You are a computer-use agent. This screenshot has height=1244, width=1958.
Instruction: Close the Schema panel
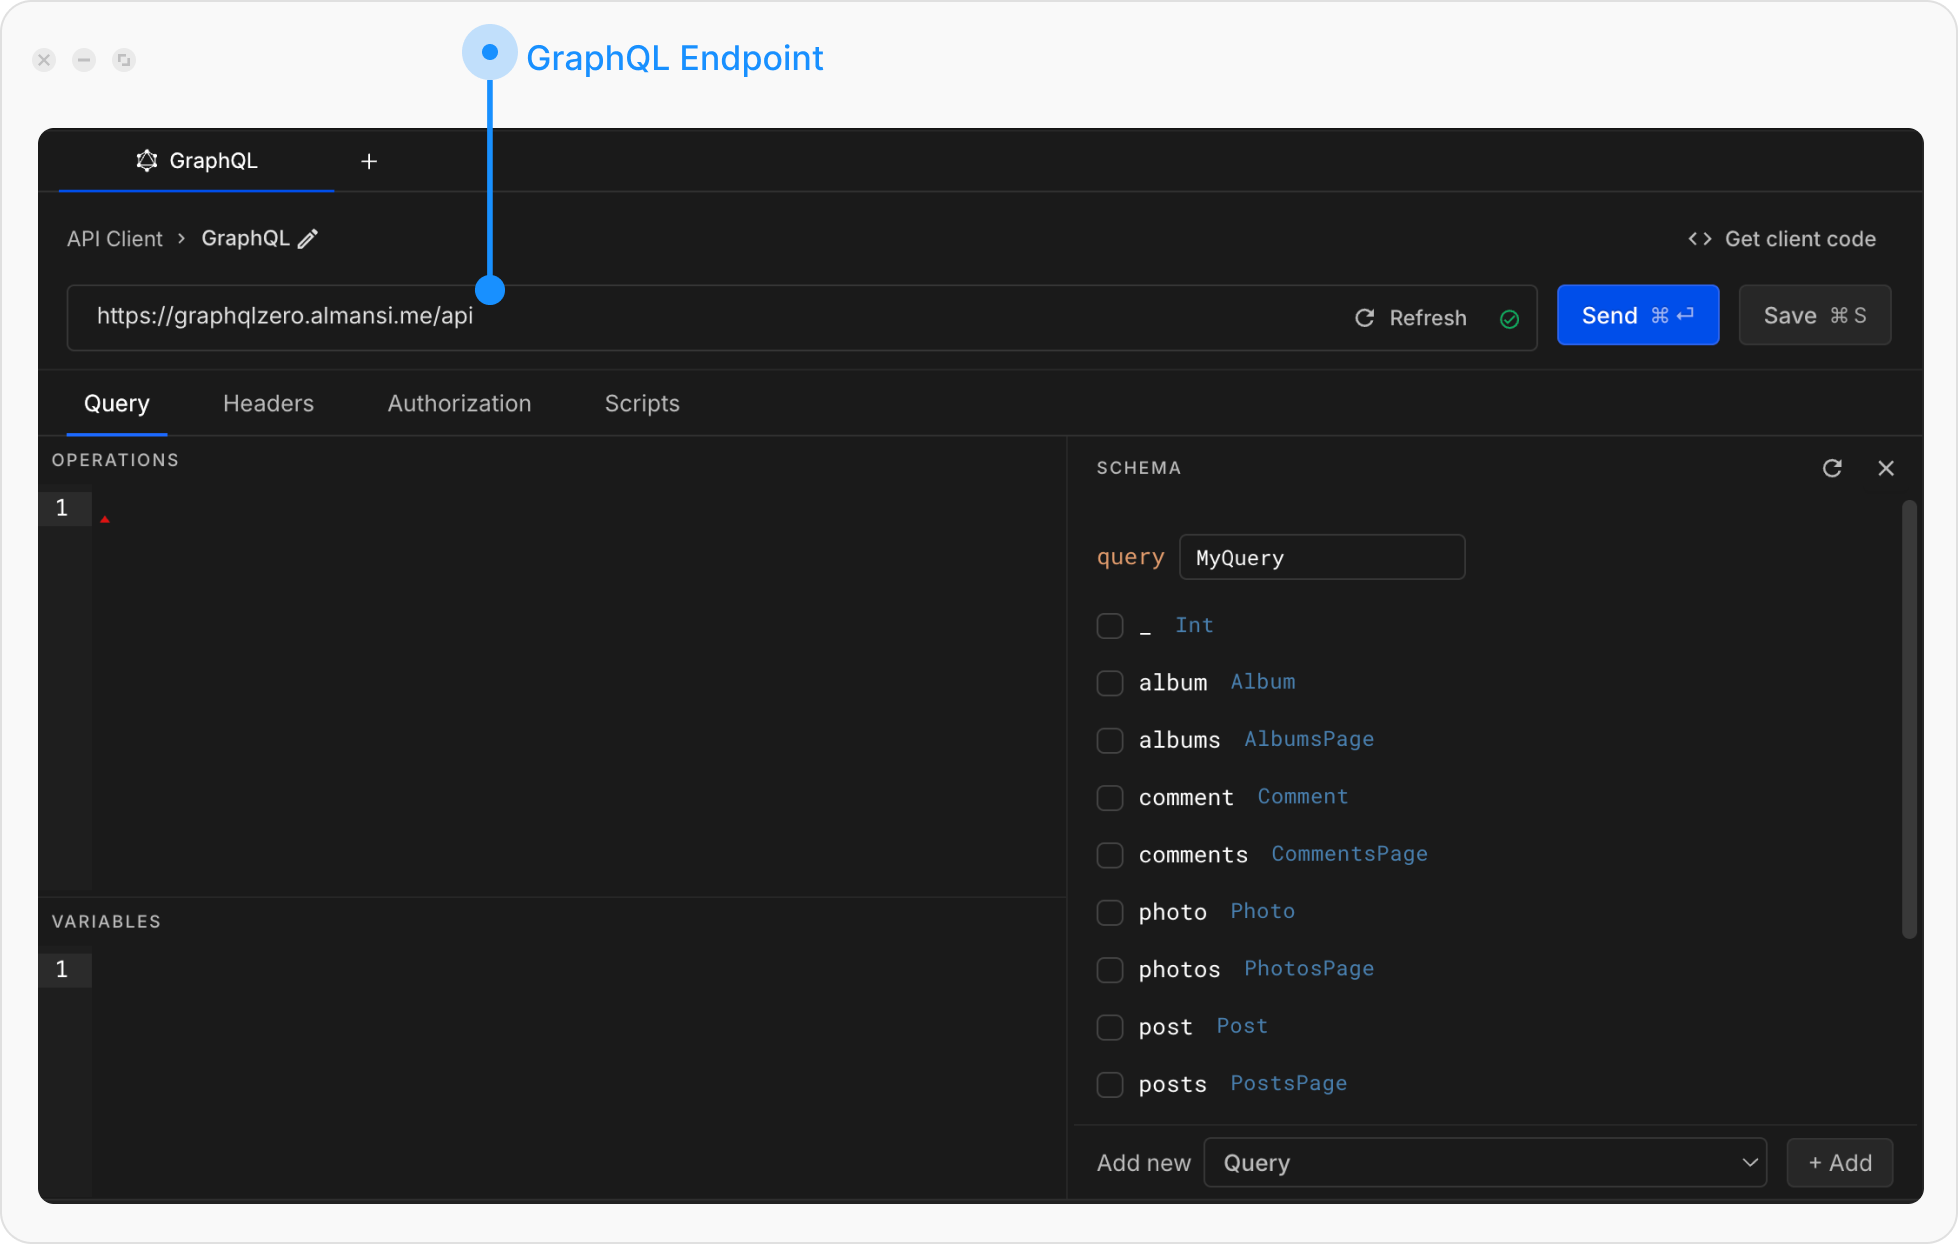(x=1886, y=468)
